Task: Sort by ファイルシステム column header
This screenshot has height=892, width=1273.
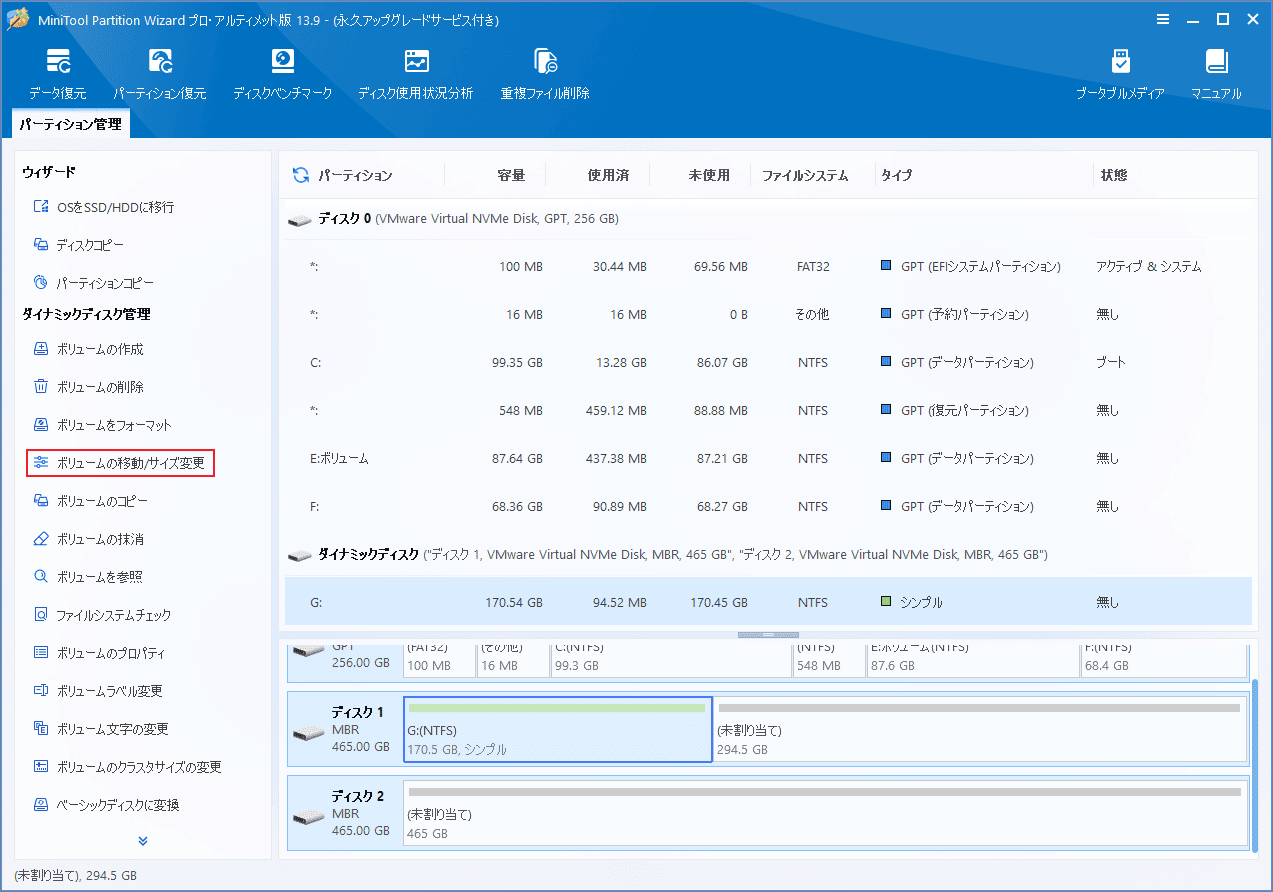Action: (805, 175)
